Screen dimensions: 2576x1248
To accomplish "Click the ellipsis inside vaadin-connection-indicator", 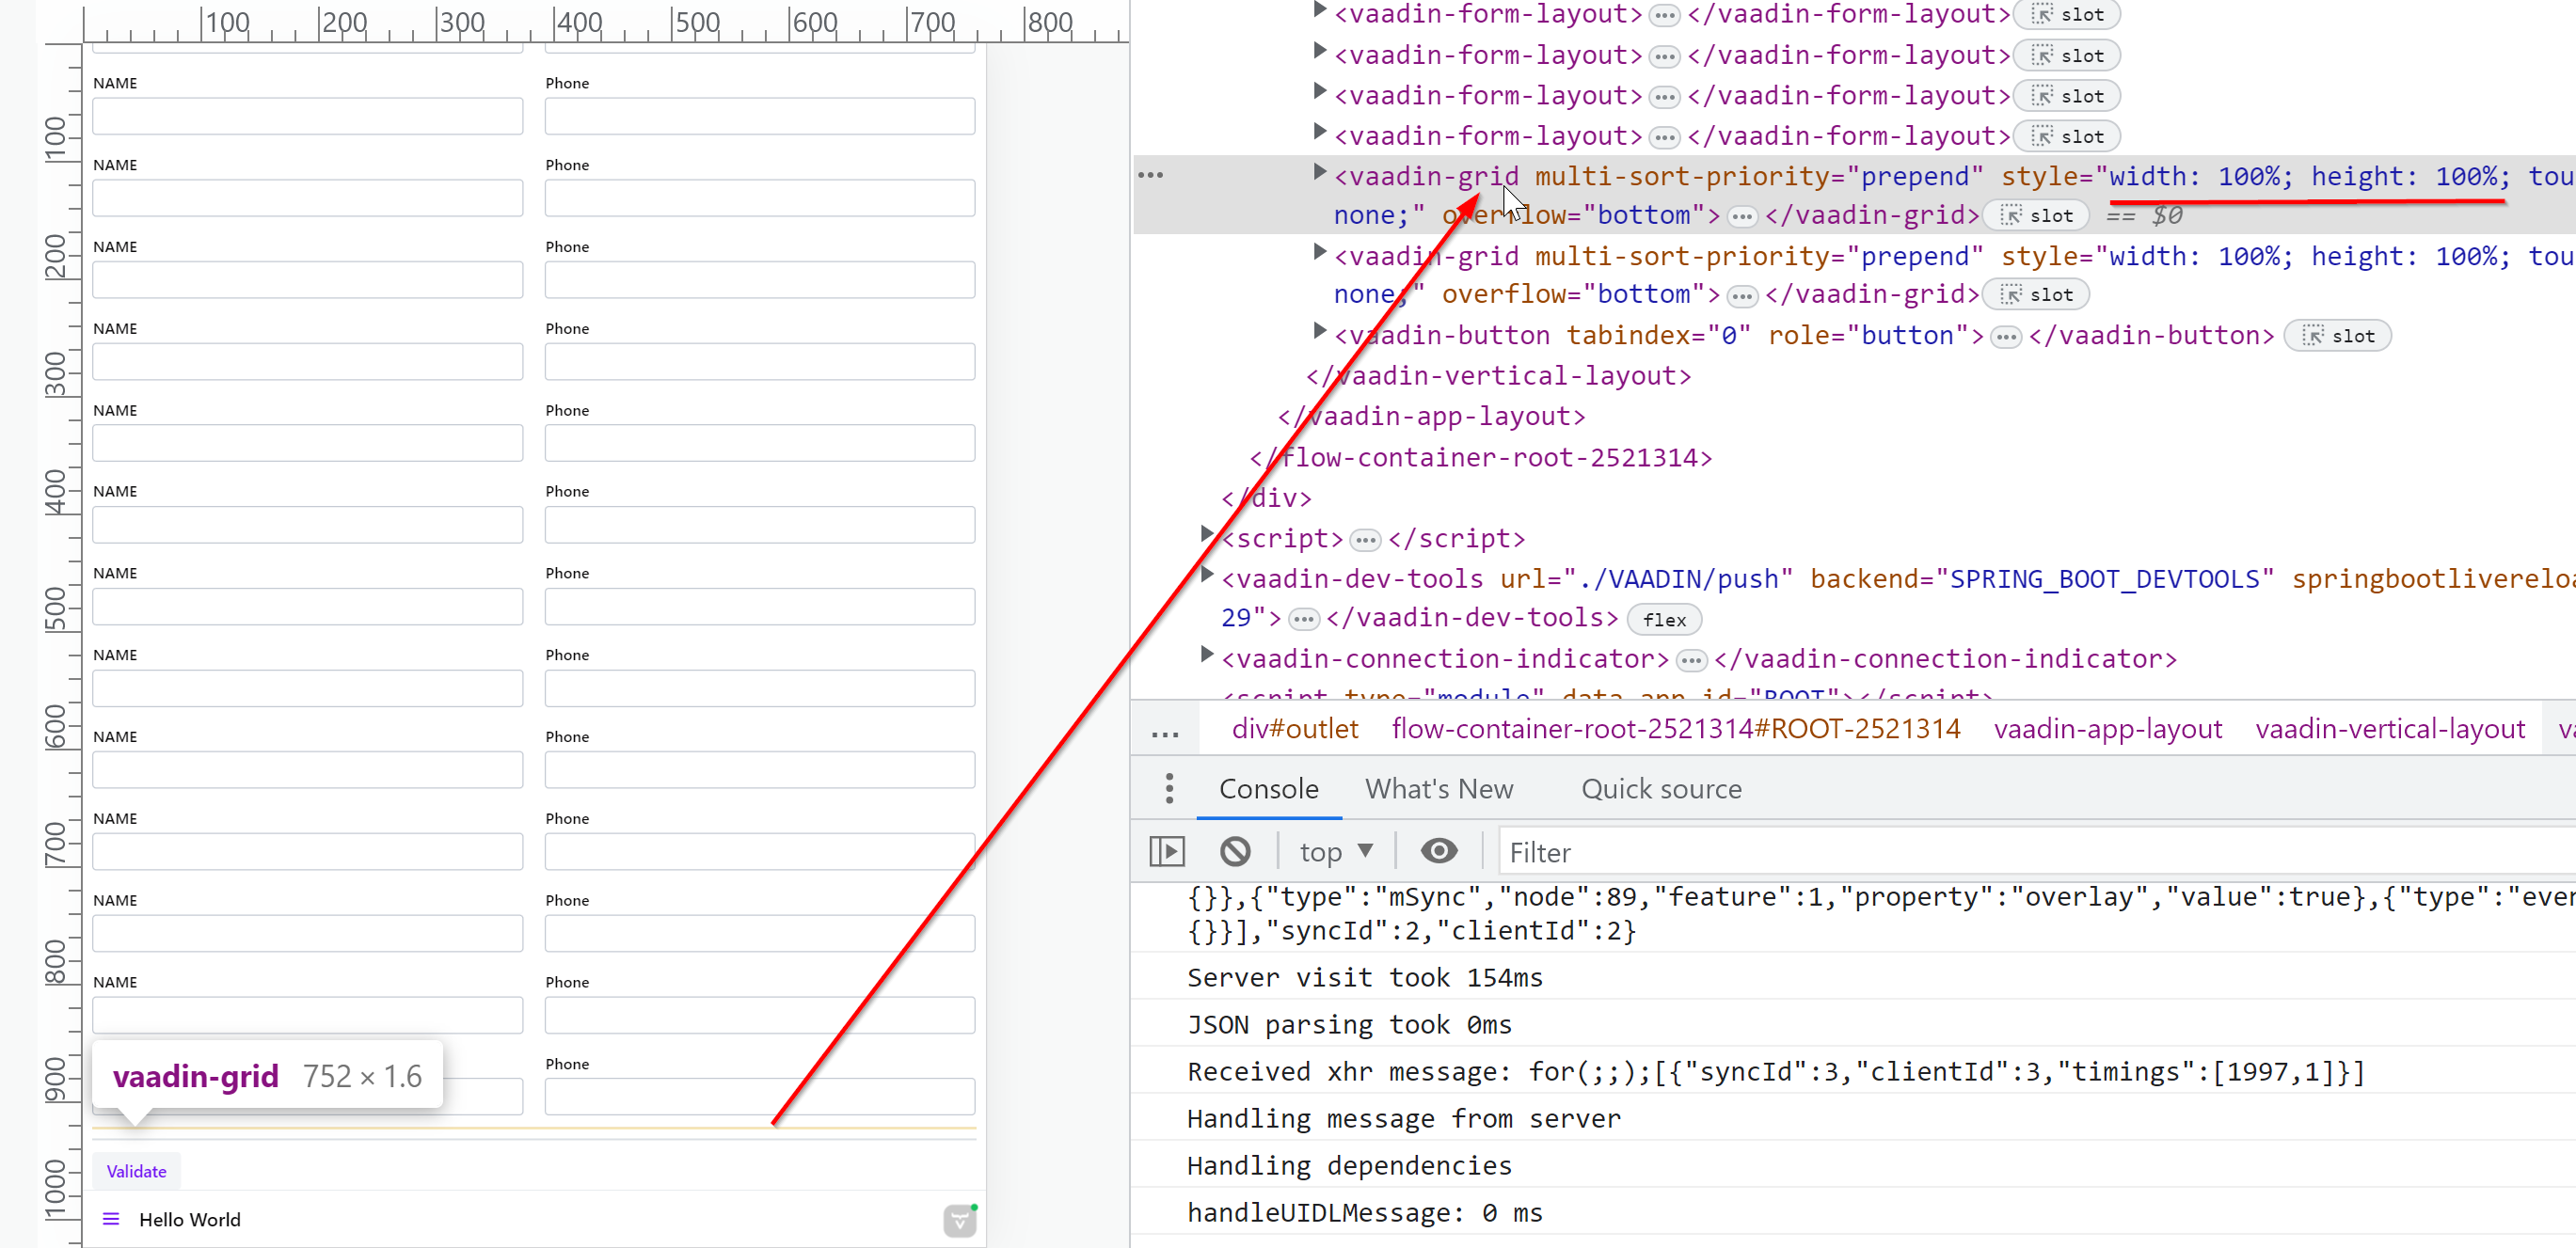I will point(1691,661).
